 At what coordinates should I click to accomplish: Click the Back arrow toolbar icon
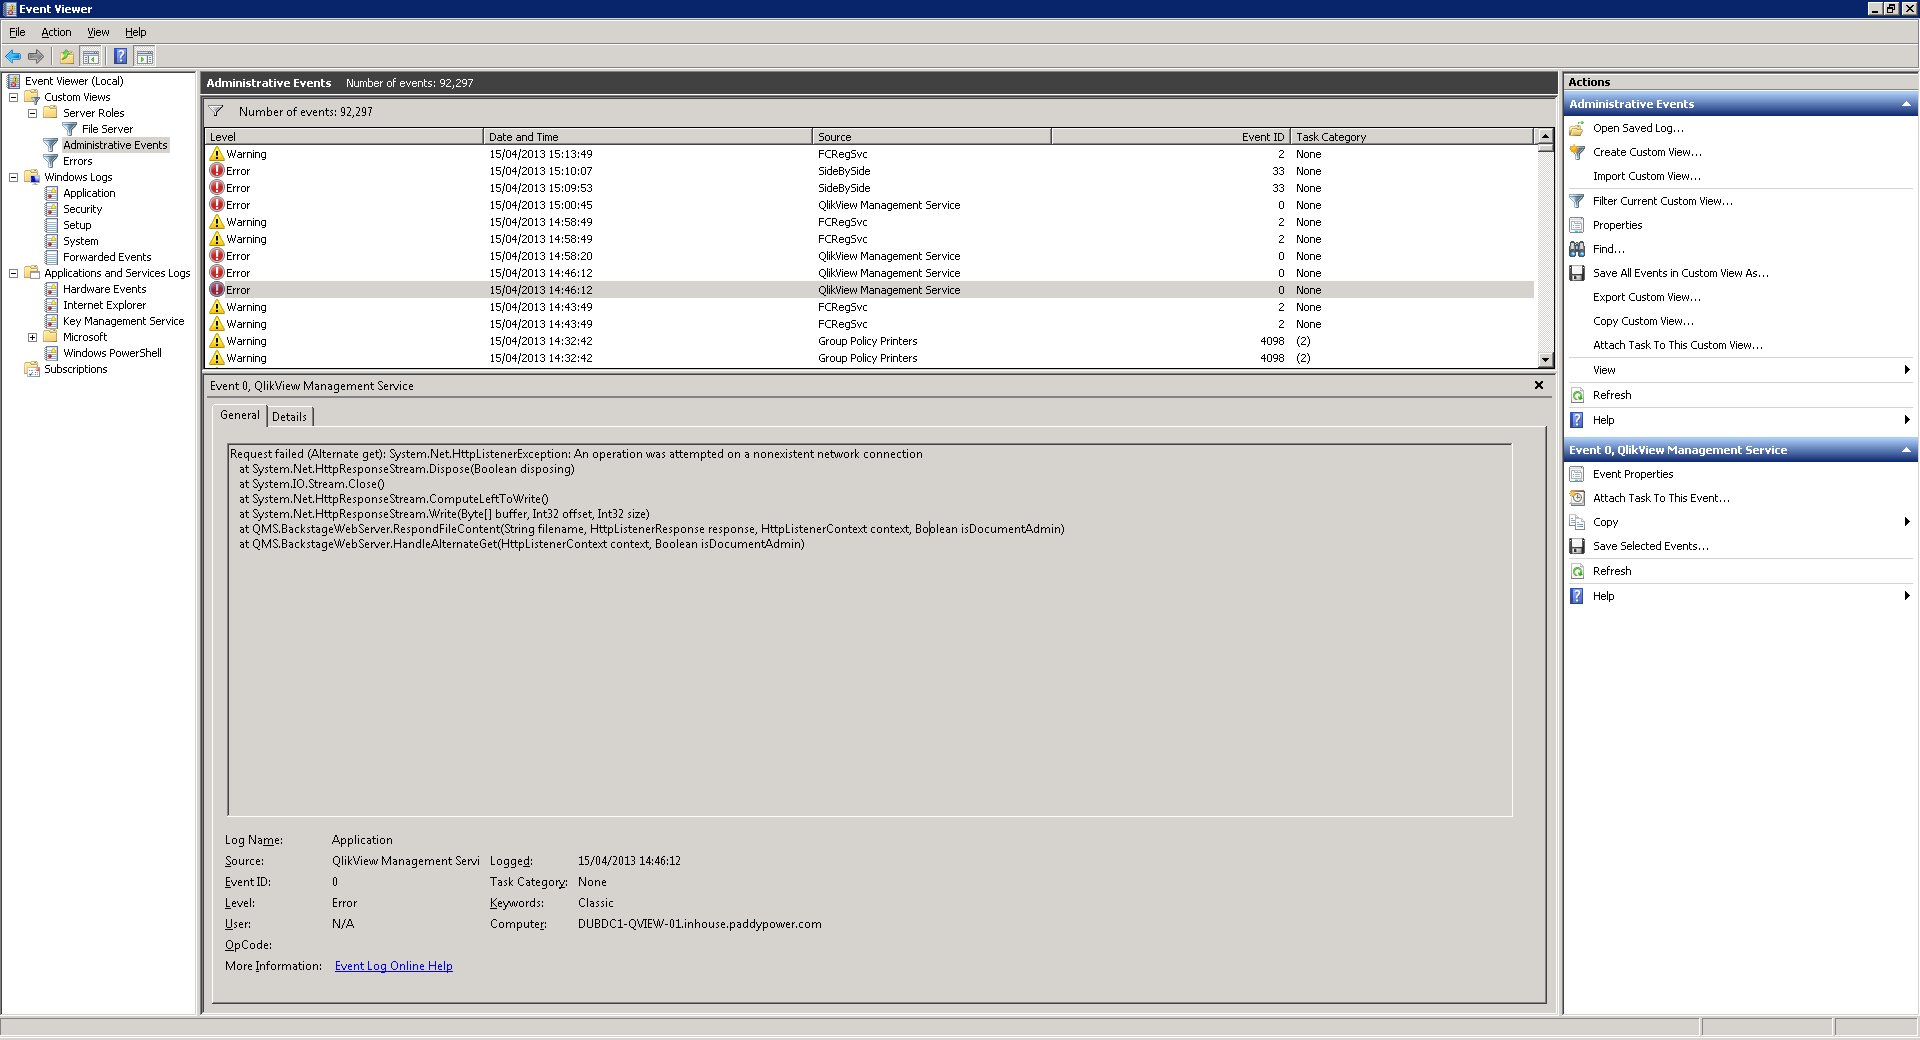[x=13, y=56]
